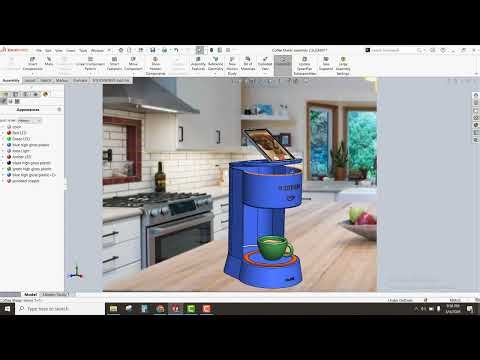Select the Move Component tool

pyautogui.click(x=133, y=63)
